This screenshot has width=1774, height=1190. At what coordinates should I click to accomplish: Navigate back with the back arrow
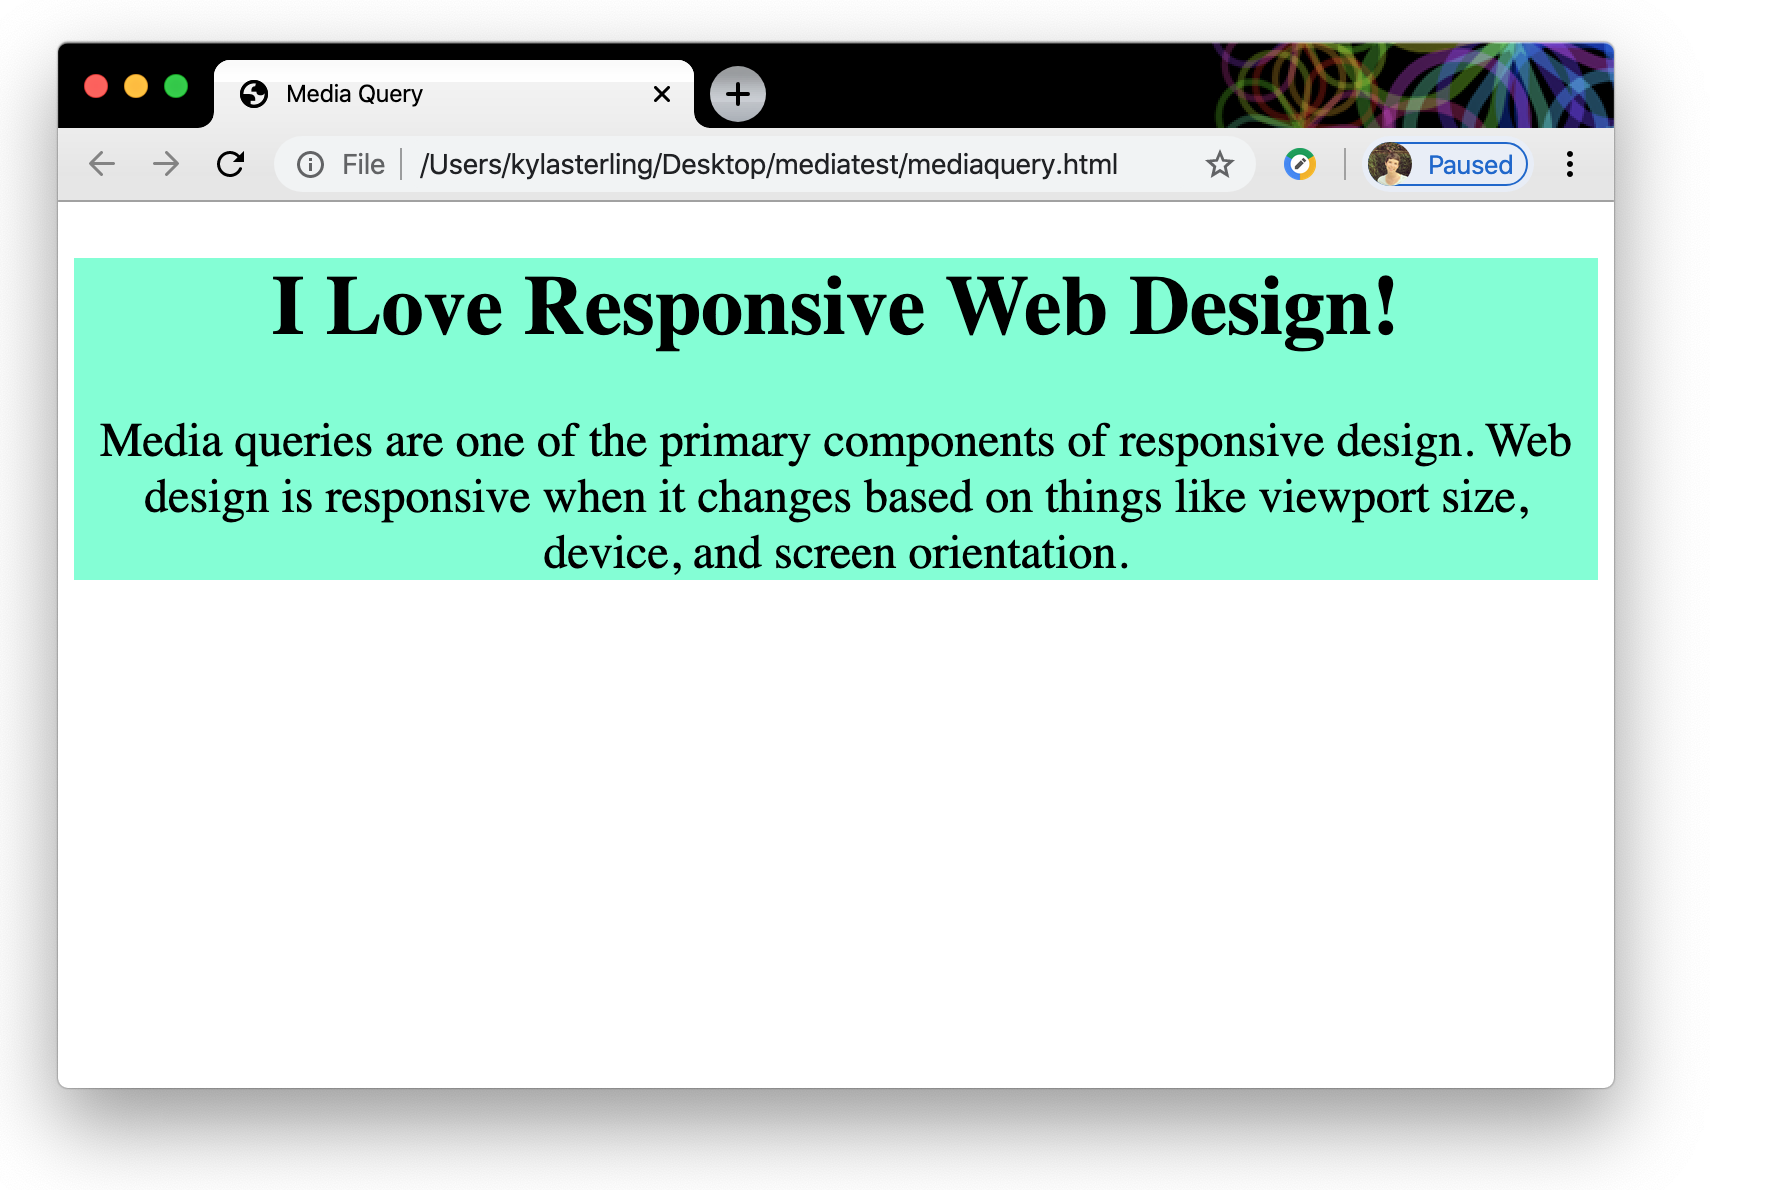pos(101,164)
